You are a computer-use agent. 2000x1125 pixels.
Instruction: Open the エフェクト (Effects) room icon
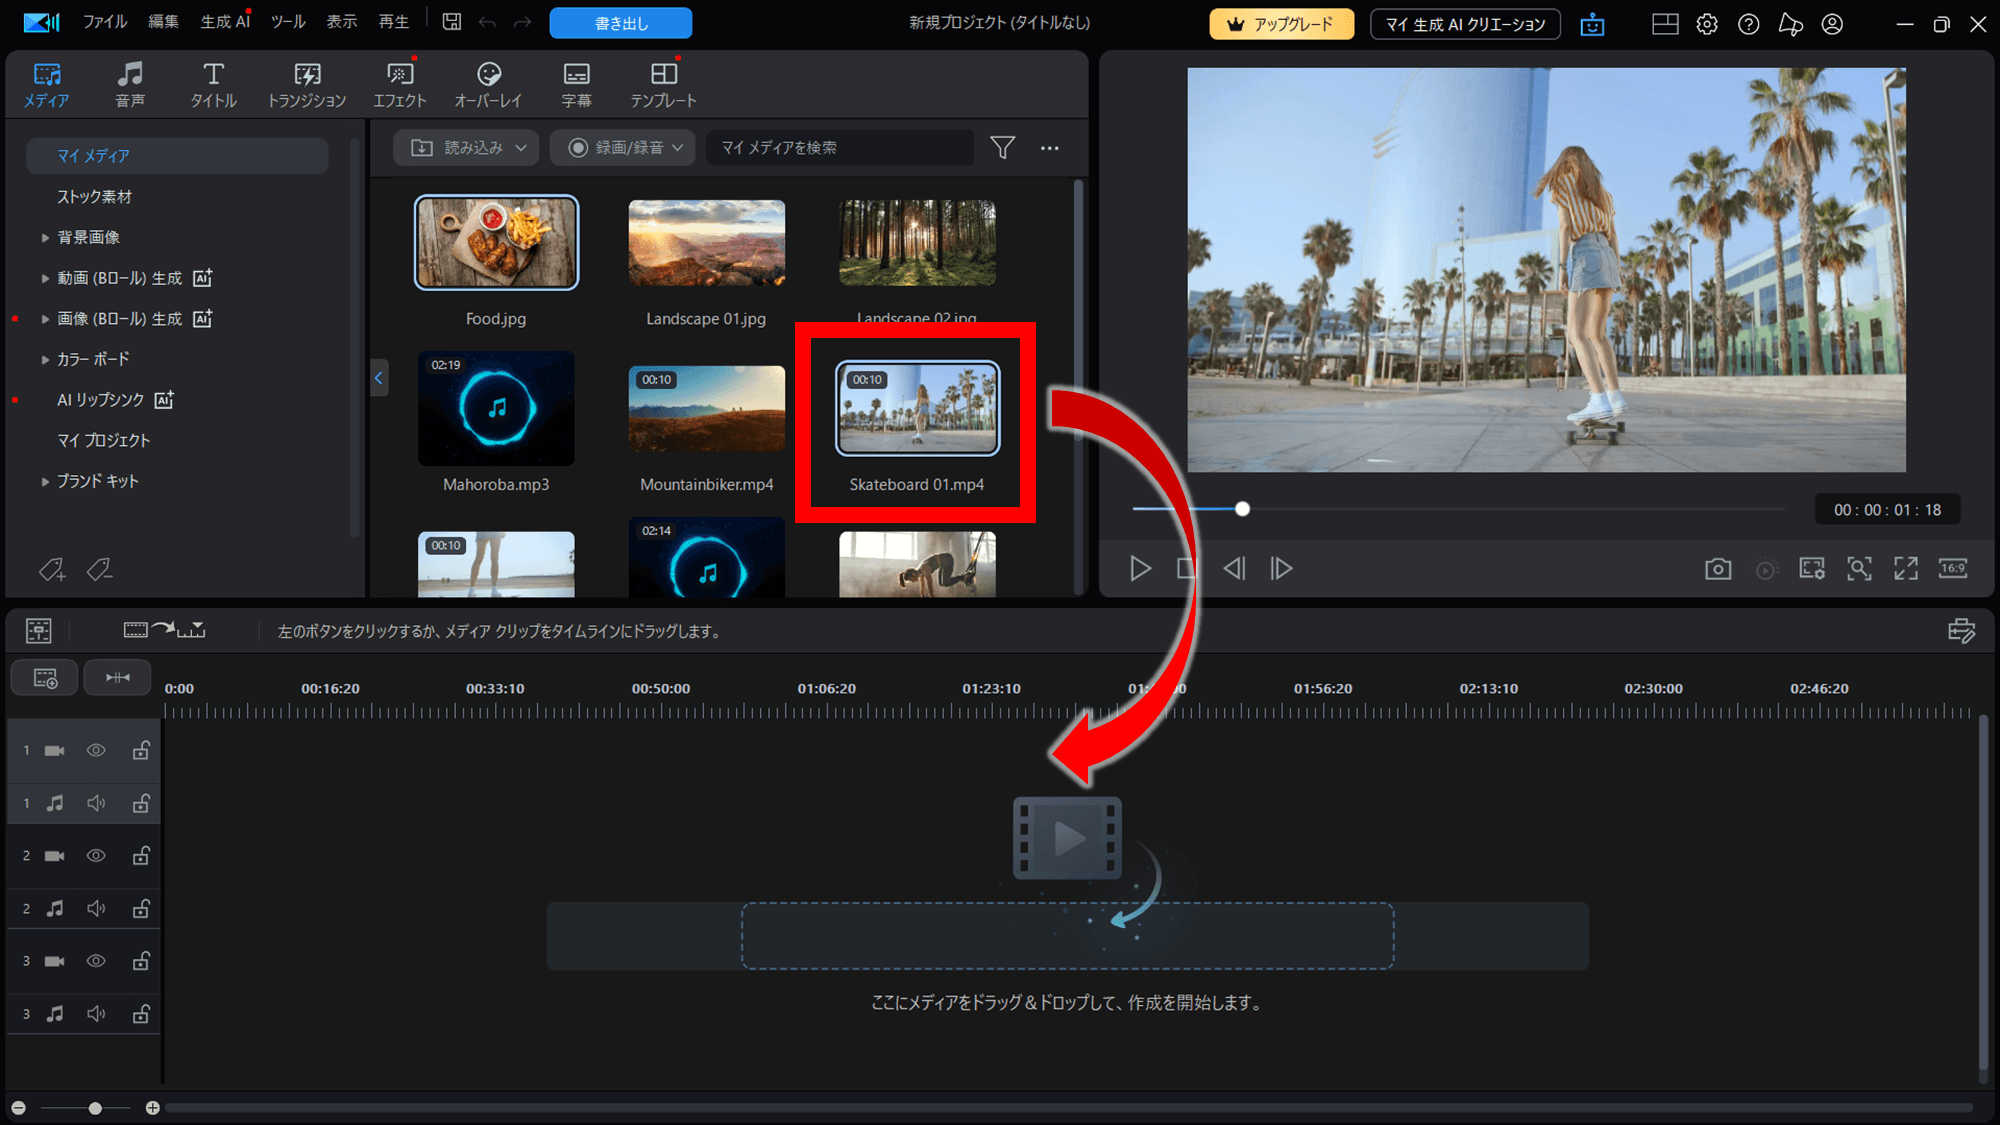click(400, 84)
